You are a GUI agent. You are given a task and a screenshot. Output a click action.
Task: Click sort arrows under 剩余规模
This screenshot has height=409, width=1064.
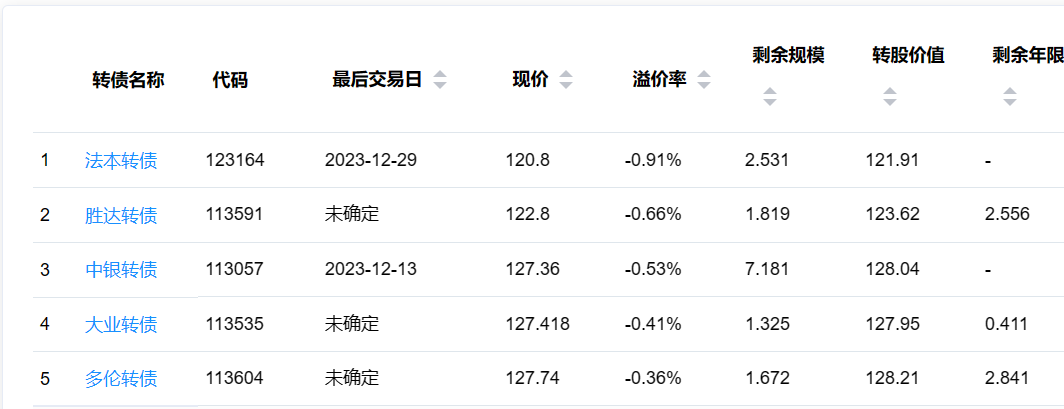point(769,97)
